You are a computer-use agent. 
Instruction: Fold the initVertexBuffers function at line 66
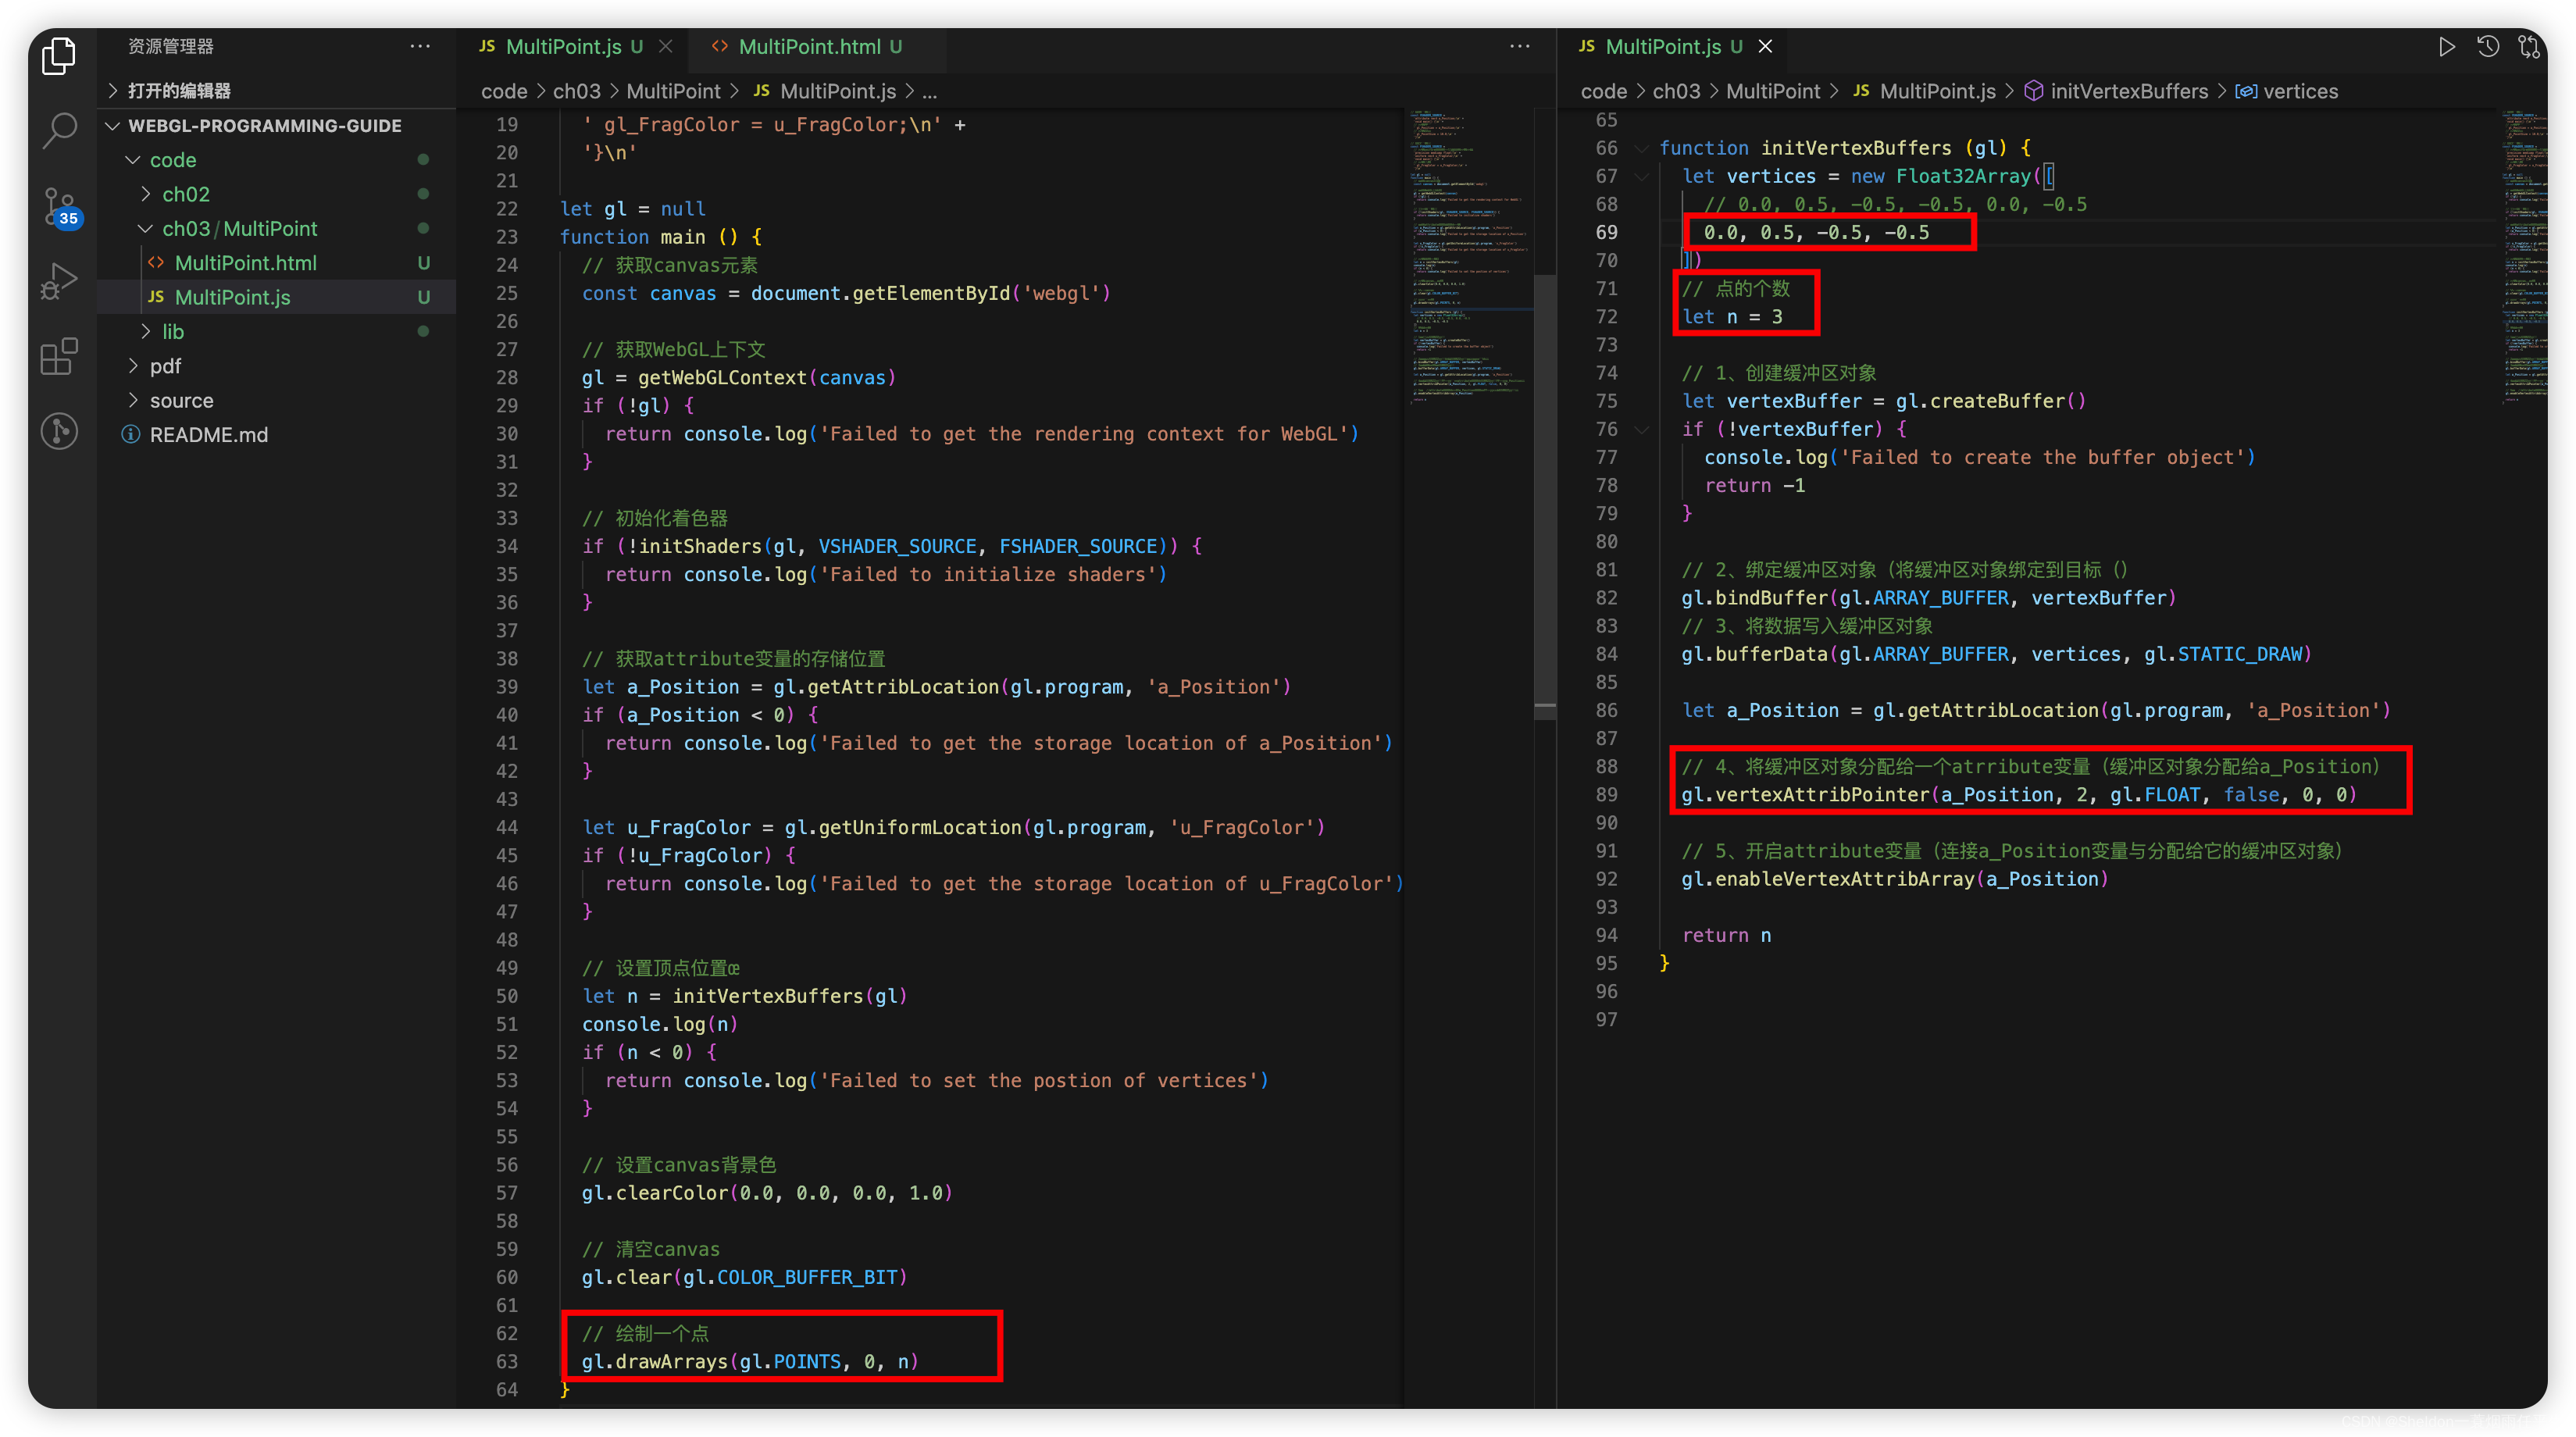pyautogui.click(x=1641, y=148)
